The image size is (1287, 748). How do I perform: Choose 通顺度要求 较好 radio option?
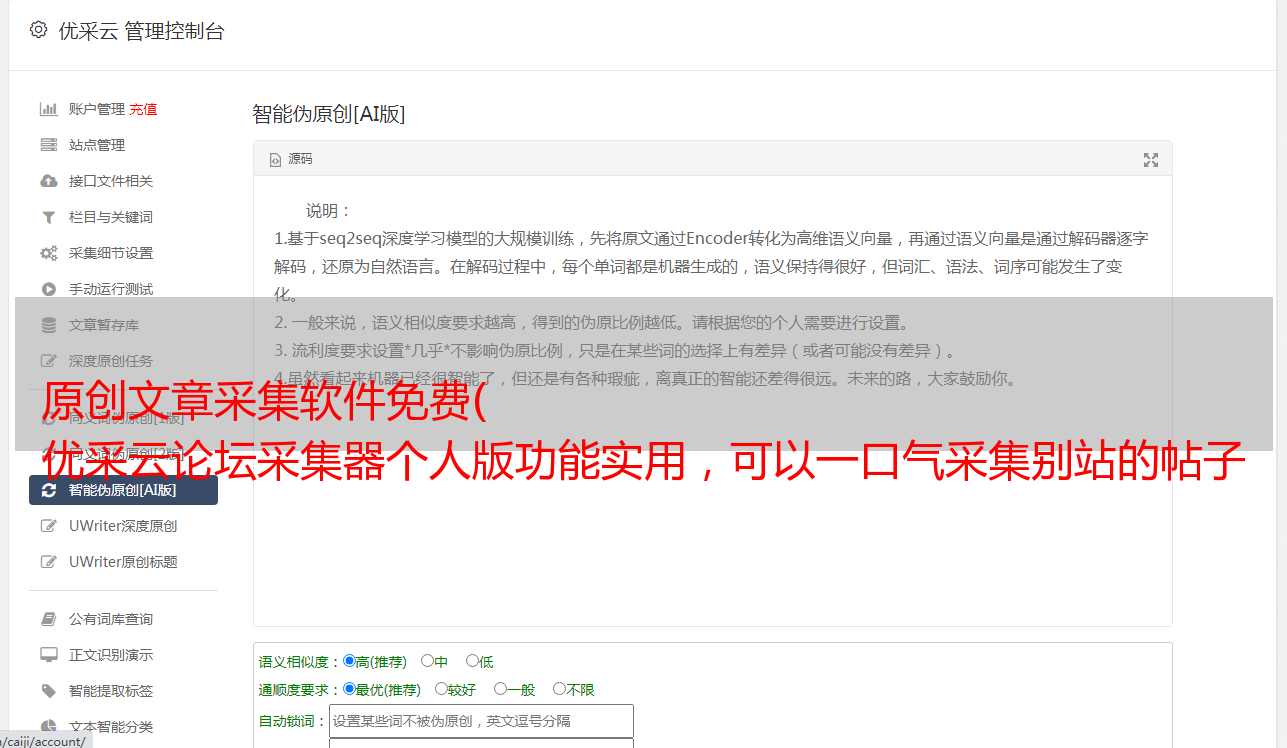pyautogui.click(x=441, y=689)
